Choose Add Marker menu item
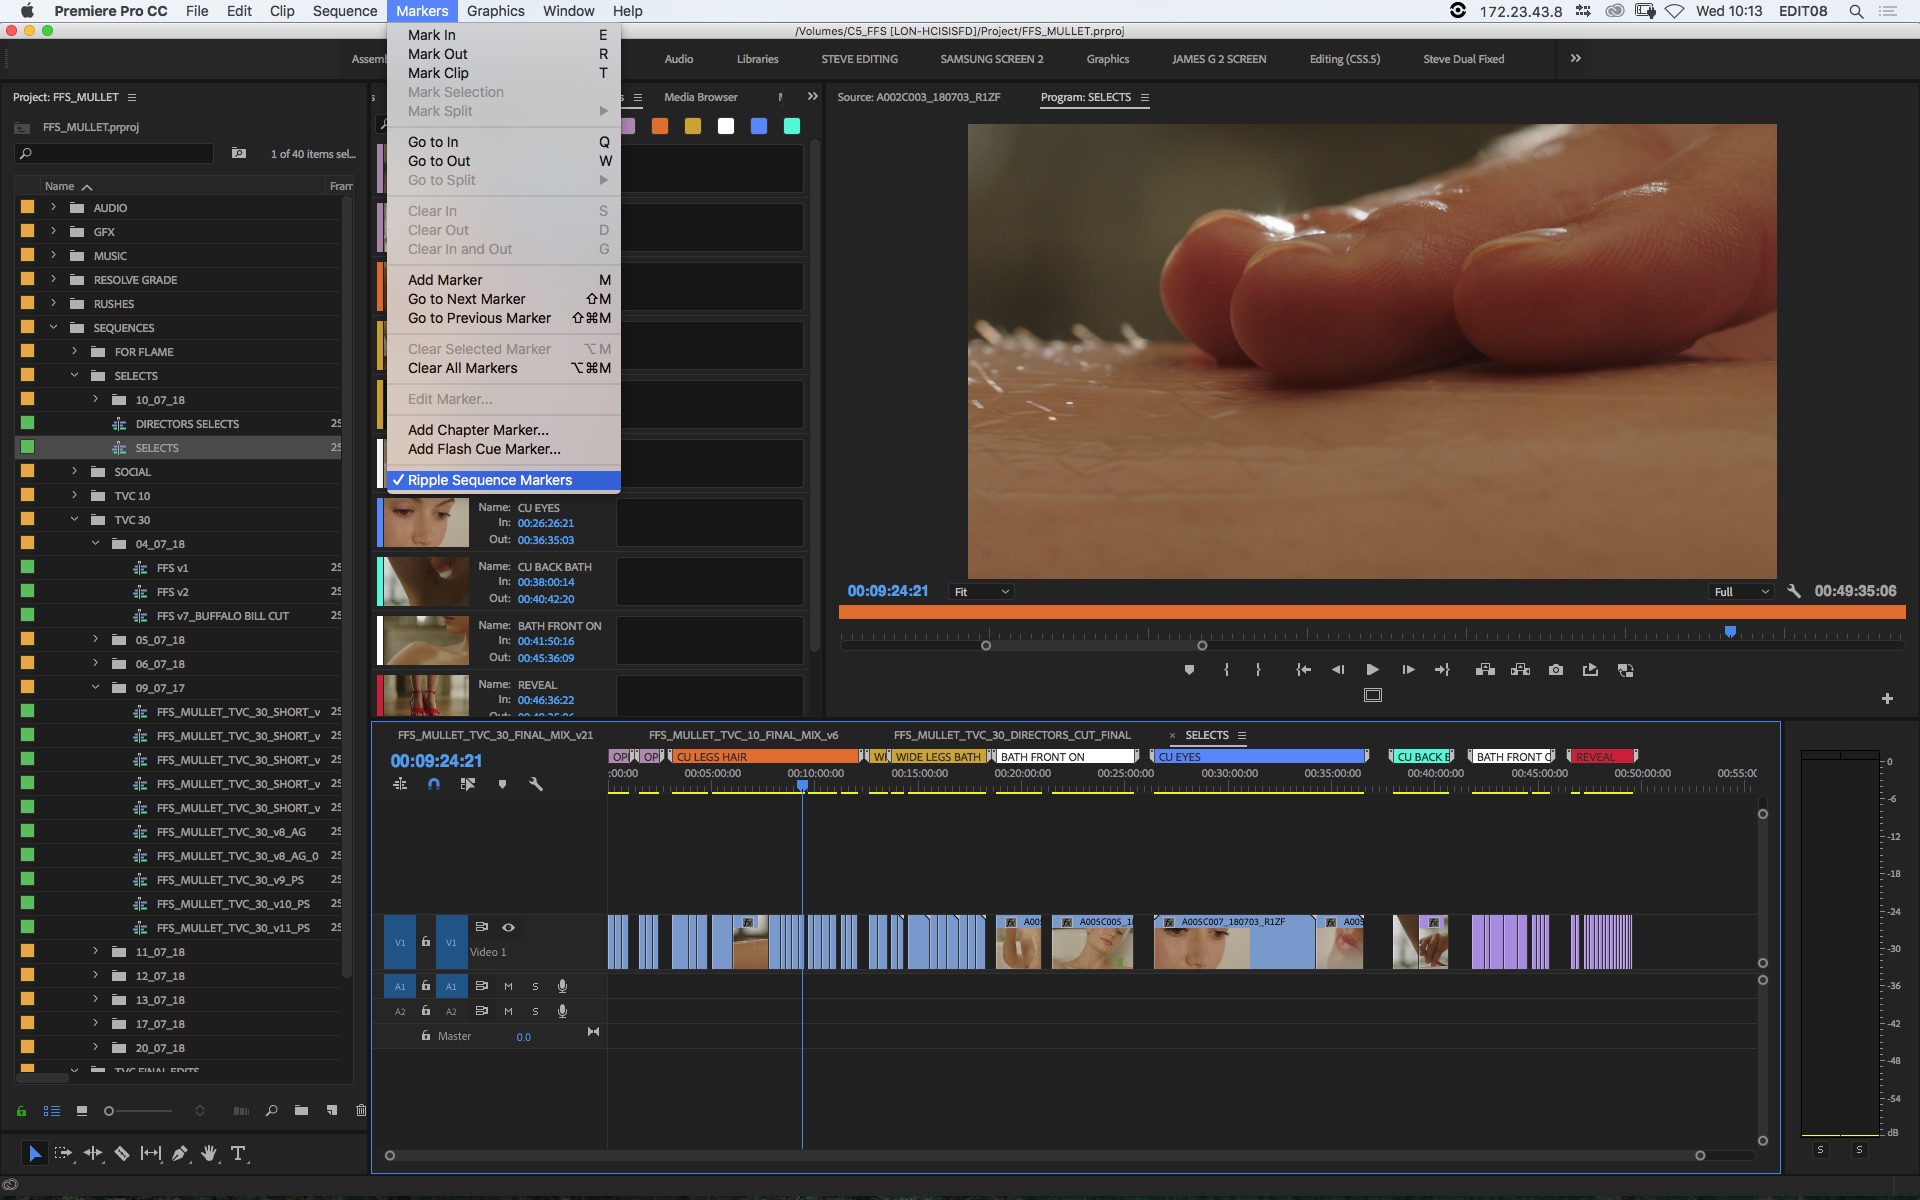The image size is (1920, 1200). point(504,280)
